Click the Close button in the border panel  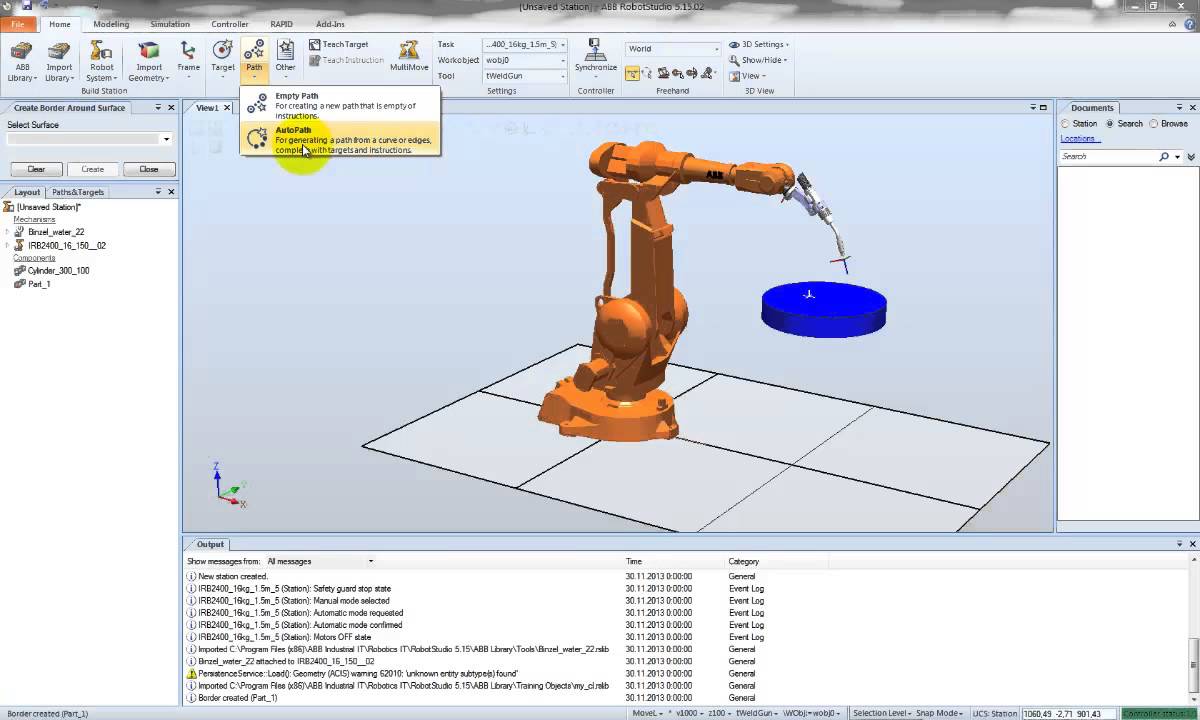point(148,169)
